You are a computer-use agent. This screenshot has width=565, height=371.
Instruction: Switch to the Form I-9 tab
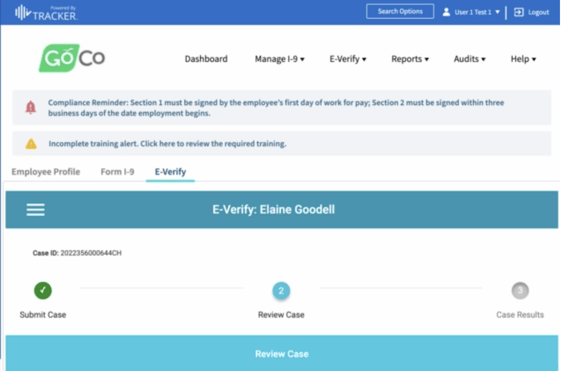point(117,172)
